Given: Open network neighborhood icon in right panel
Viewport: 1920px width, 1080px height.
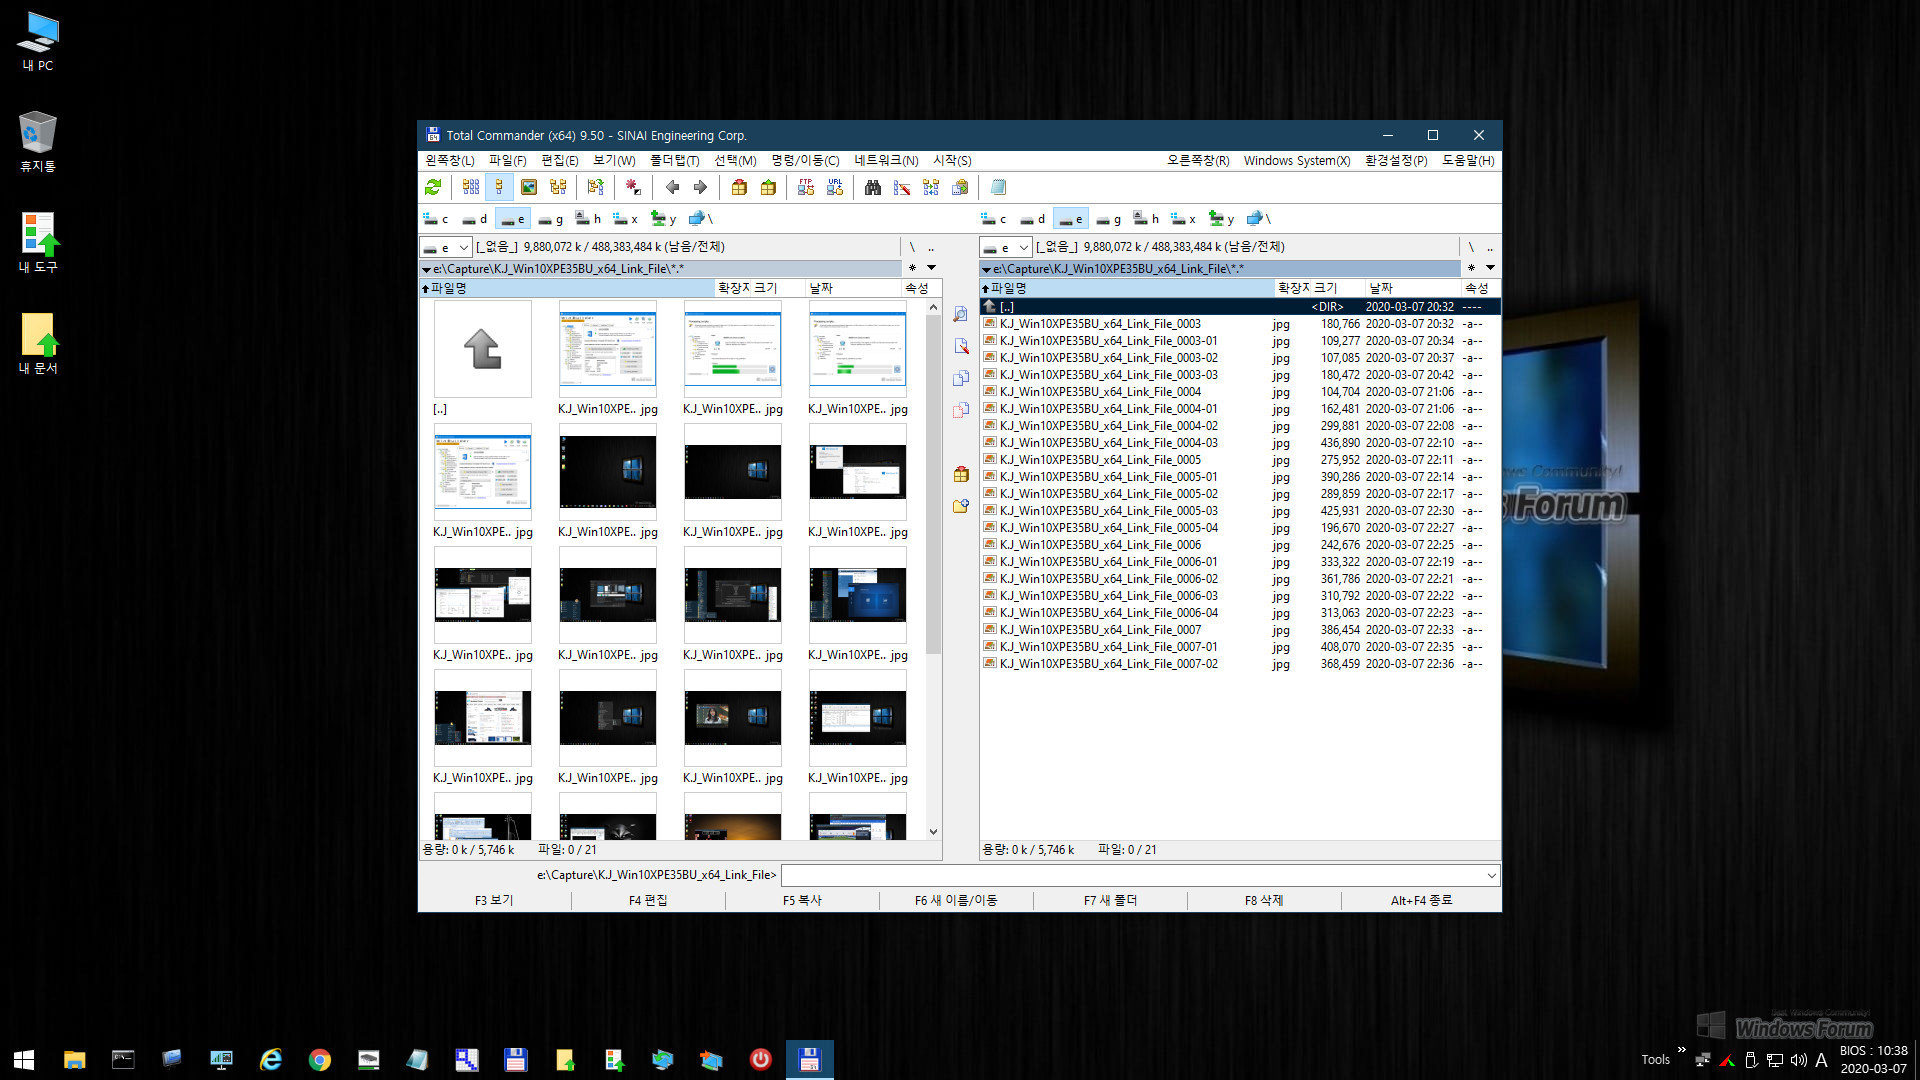Looking at the screenshot, I should point(1259,219).
